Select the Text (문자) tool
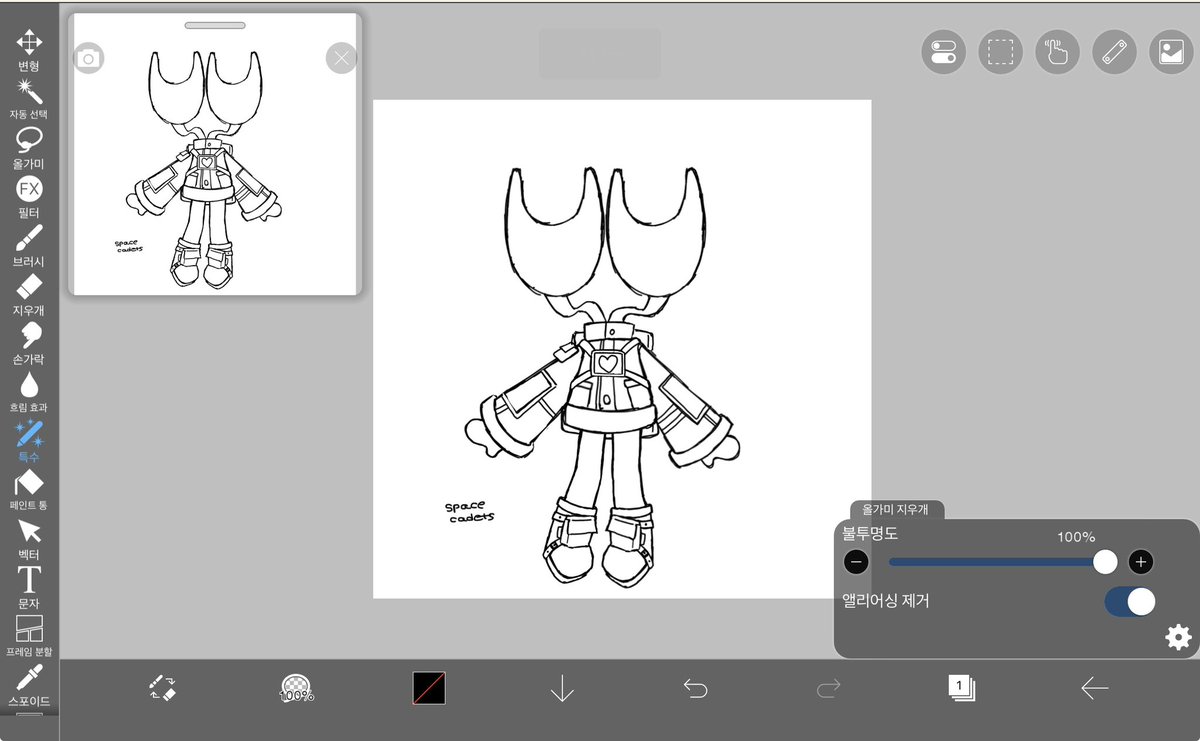The width and height of the screenshot is (1200, 741). 29,589
